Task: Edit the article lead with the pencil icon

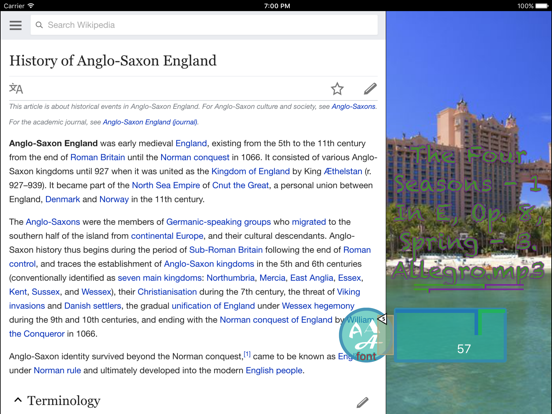Action: pos(370,89)
